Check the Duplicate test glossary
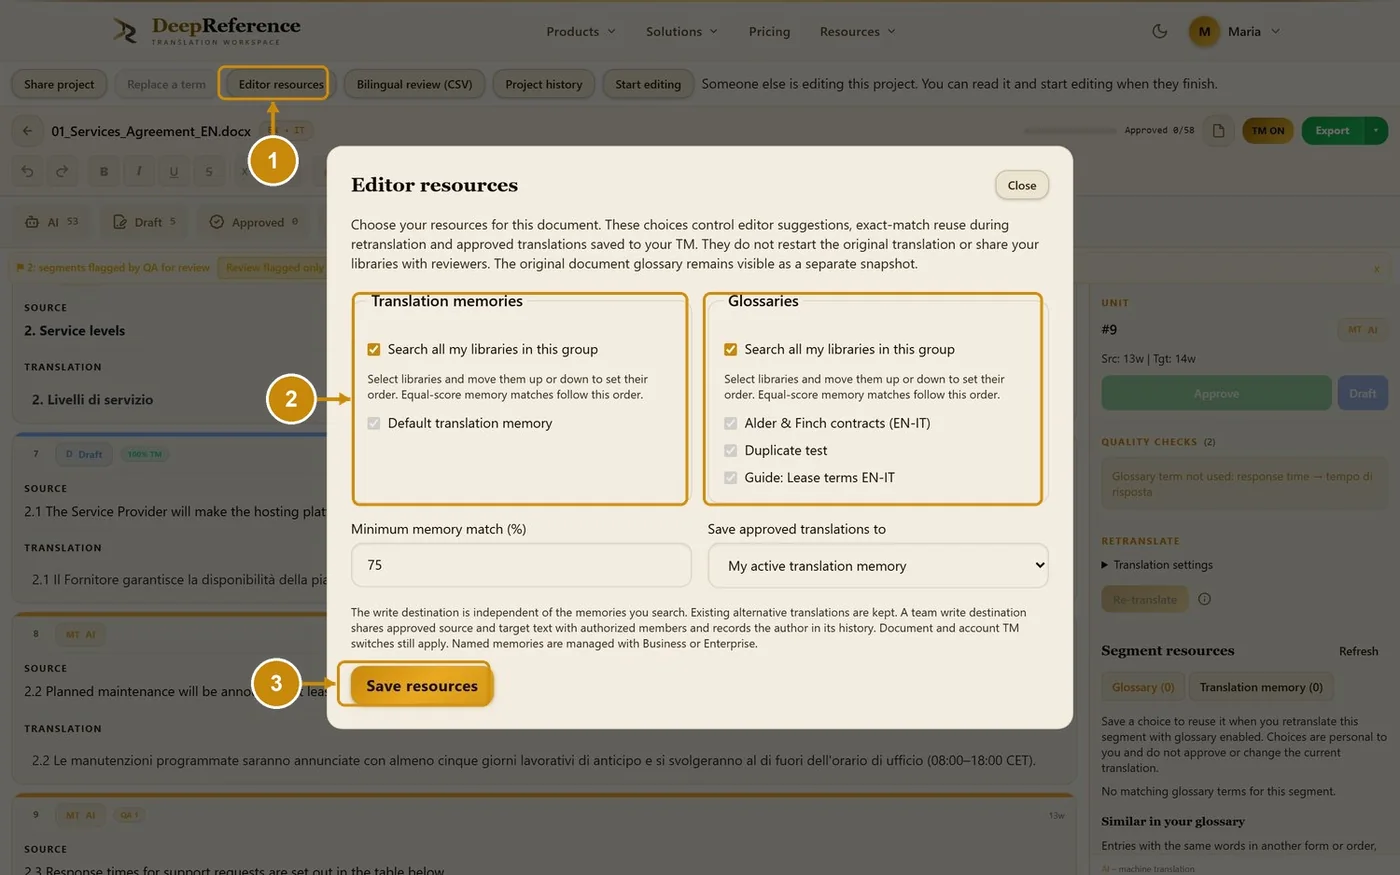1400x875 pixels. pos(731,450)
